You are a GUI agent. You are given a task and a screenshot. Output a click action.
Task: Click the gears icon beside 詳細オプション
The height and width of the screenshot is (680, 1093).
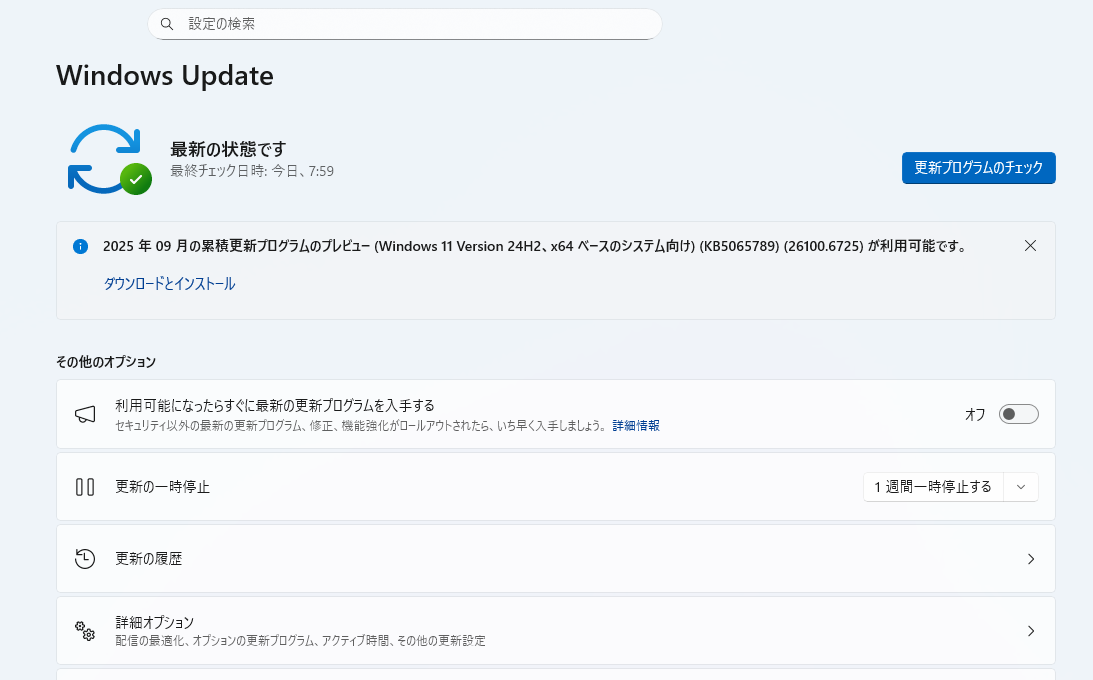coord(85,631)
